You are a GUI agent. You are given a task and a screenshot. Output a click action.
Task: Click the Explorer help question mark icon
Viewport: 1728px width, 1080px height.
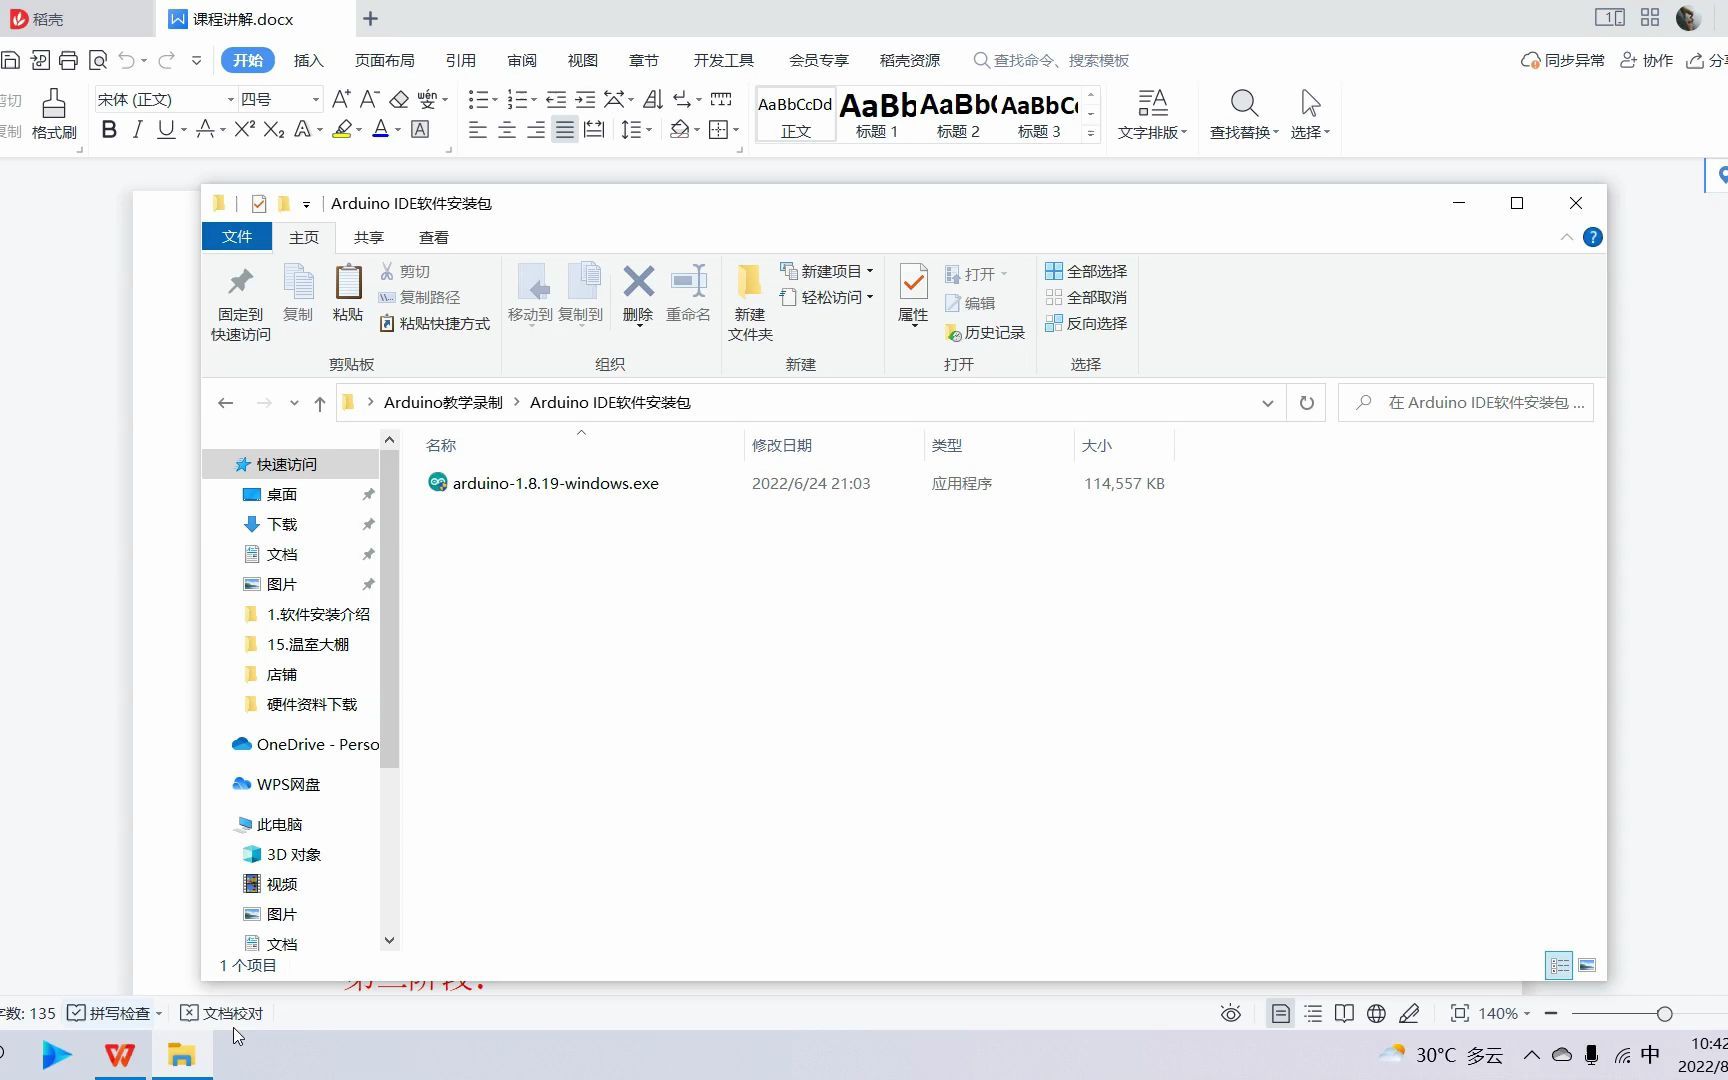1593,237
